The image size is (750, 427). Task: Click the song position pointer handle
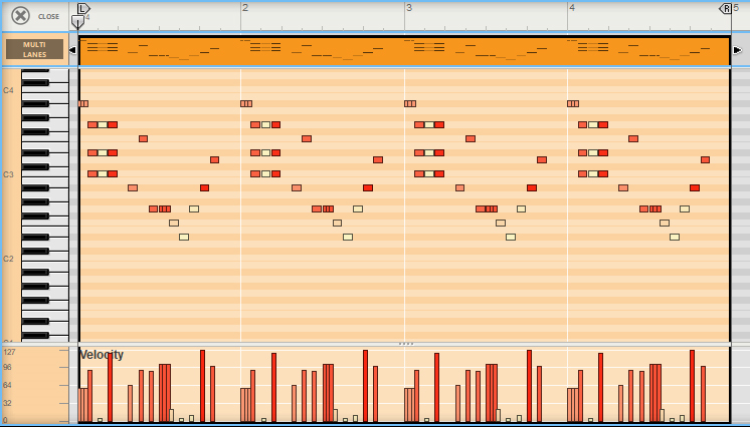pos(78,22)
